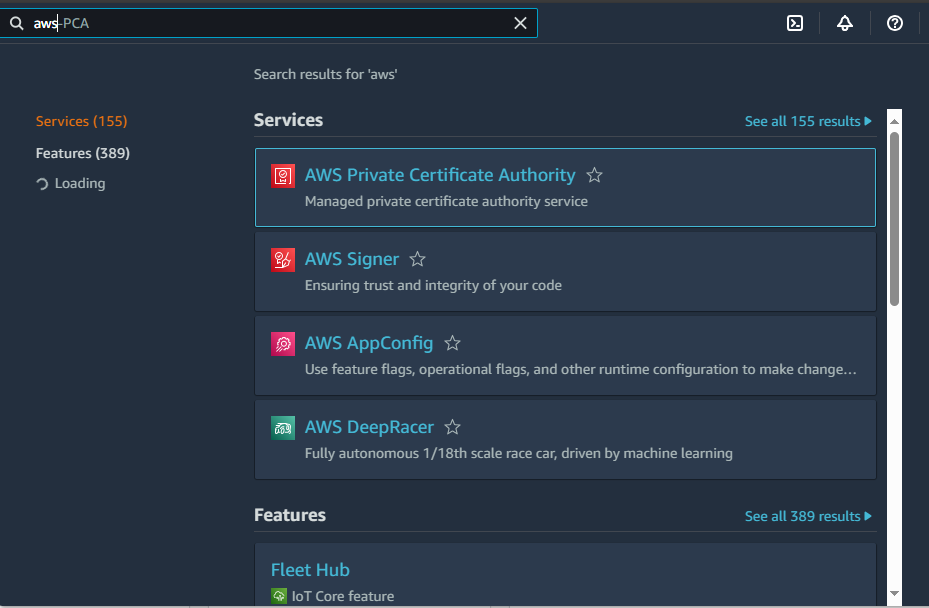The height and width of the screenshot is (608, 929).
Task: Open the help question mark icon
Action: coord(895,23)
